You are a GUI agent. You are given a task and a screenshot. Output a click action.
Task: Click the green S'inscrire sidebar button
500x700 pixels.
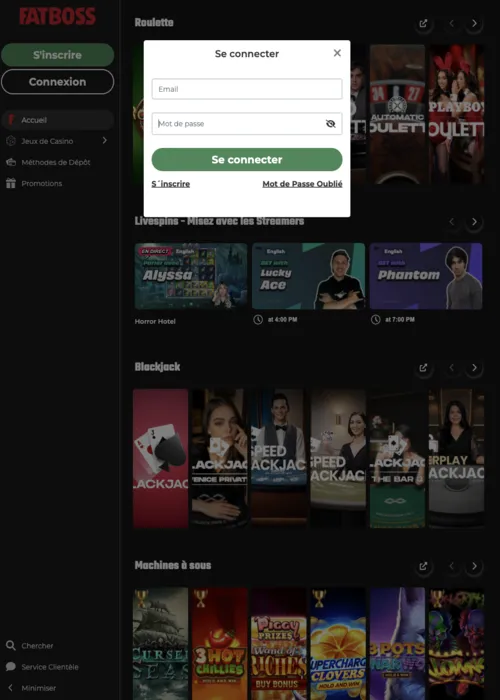(x=58, y=55)
